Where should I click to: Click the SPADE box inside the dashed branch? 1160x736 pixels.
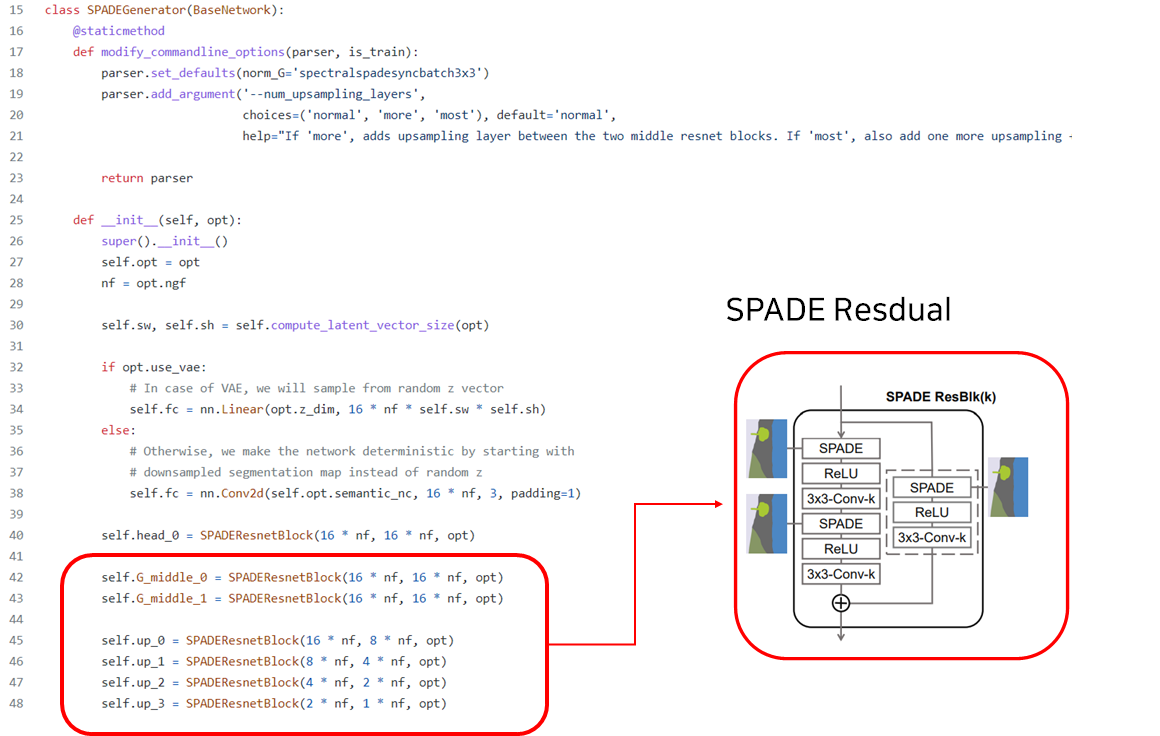tap(931, 488)
